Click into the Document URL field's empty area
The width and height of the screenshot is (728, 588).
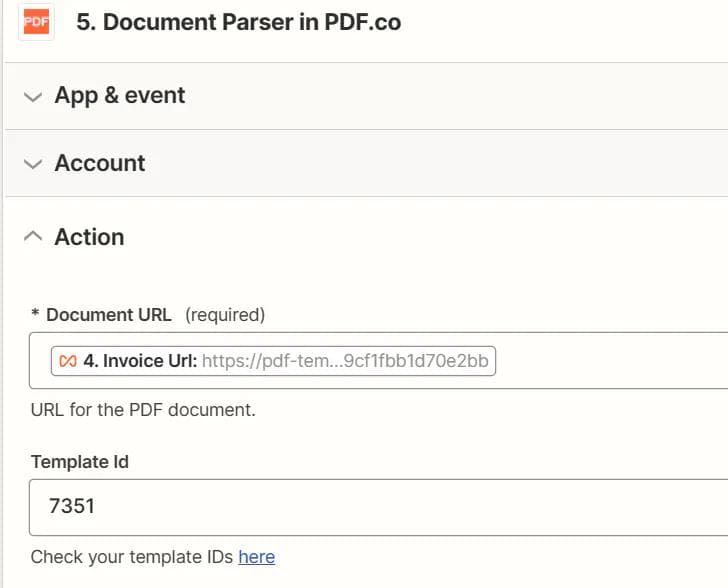(610, 361)
